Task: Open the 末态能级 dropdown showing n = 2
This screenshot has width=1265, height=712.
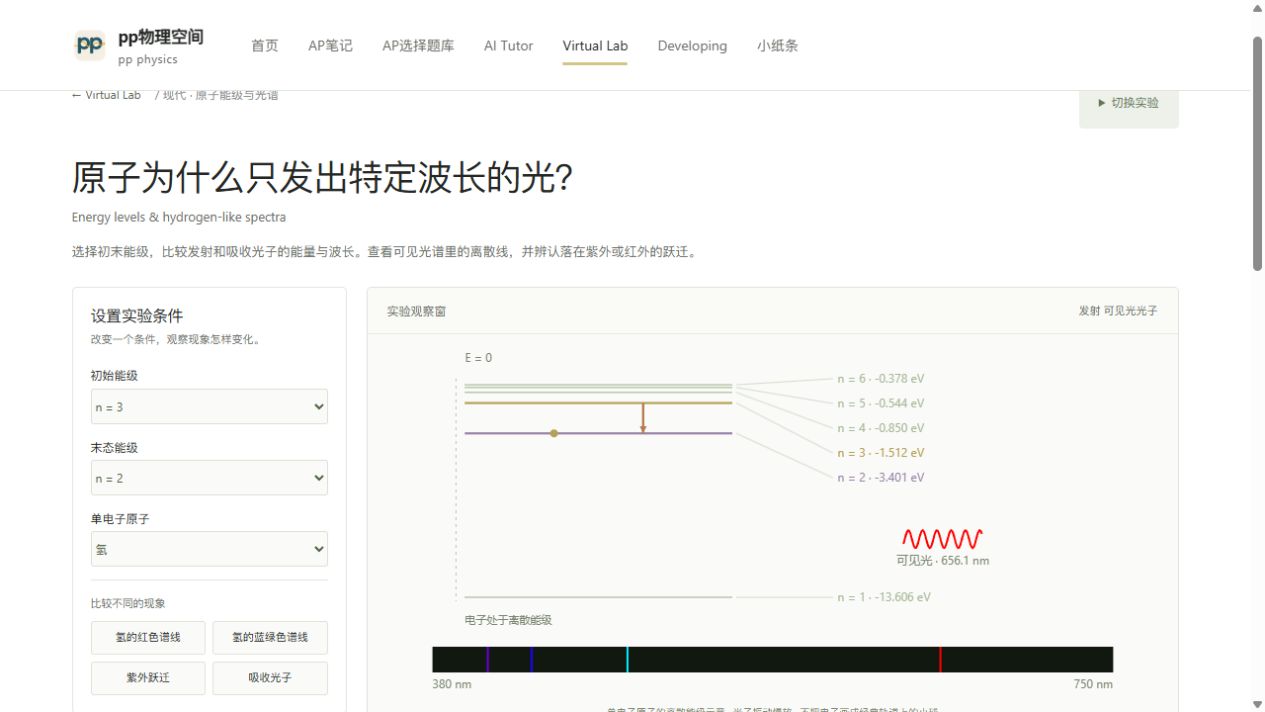Action: [x=209, y=478]
